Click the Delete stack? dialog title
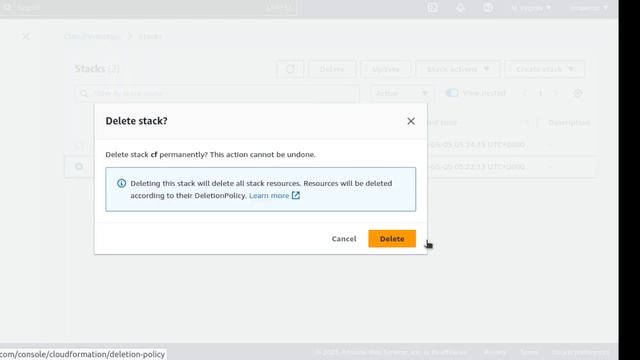Image resolution: width=640 pixels, height=360 pixels. (x=136, y=121)
